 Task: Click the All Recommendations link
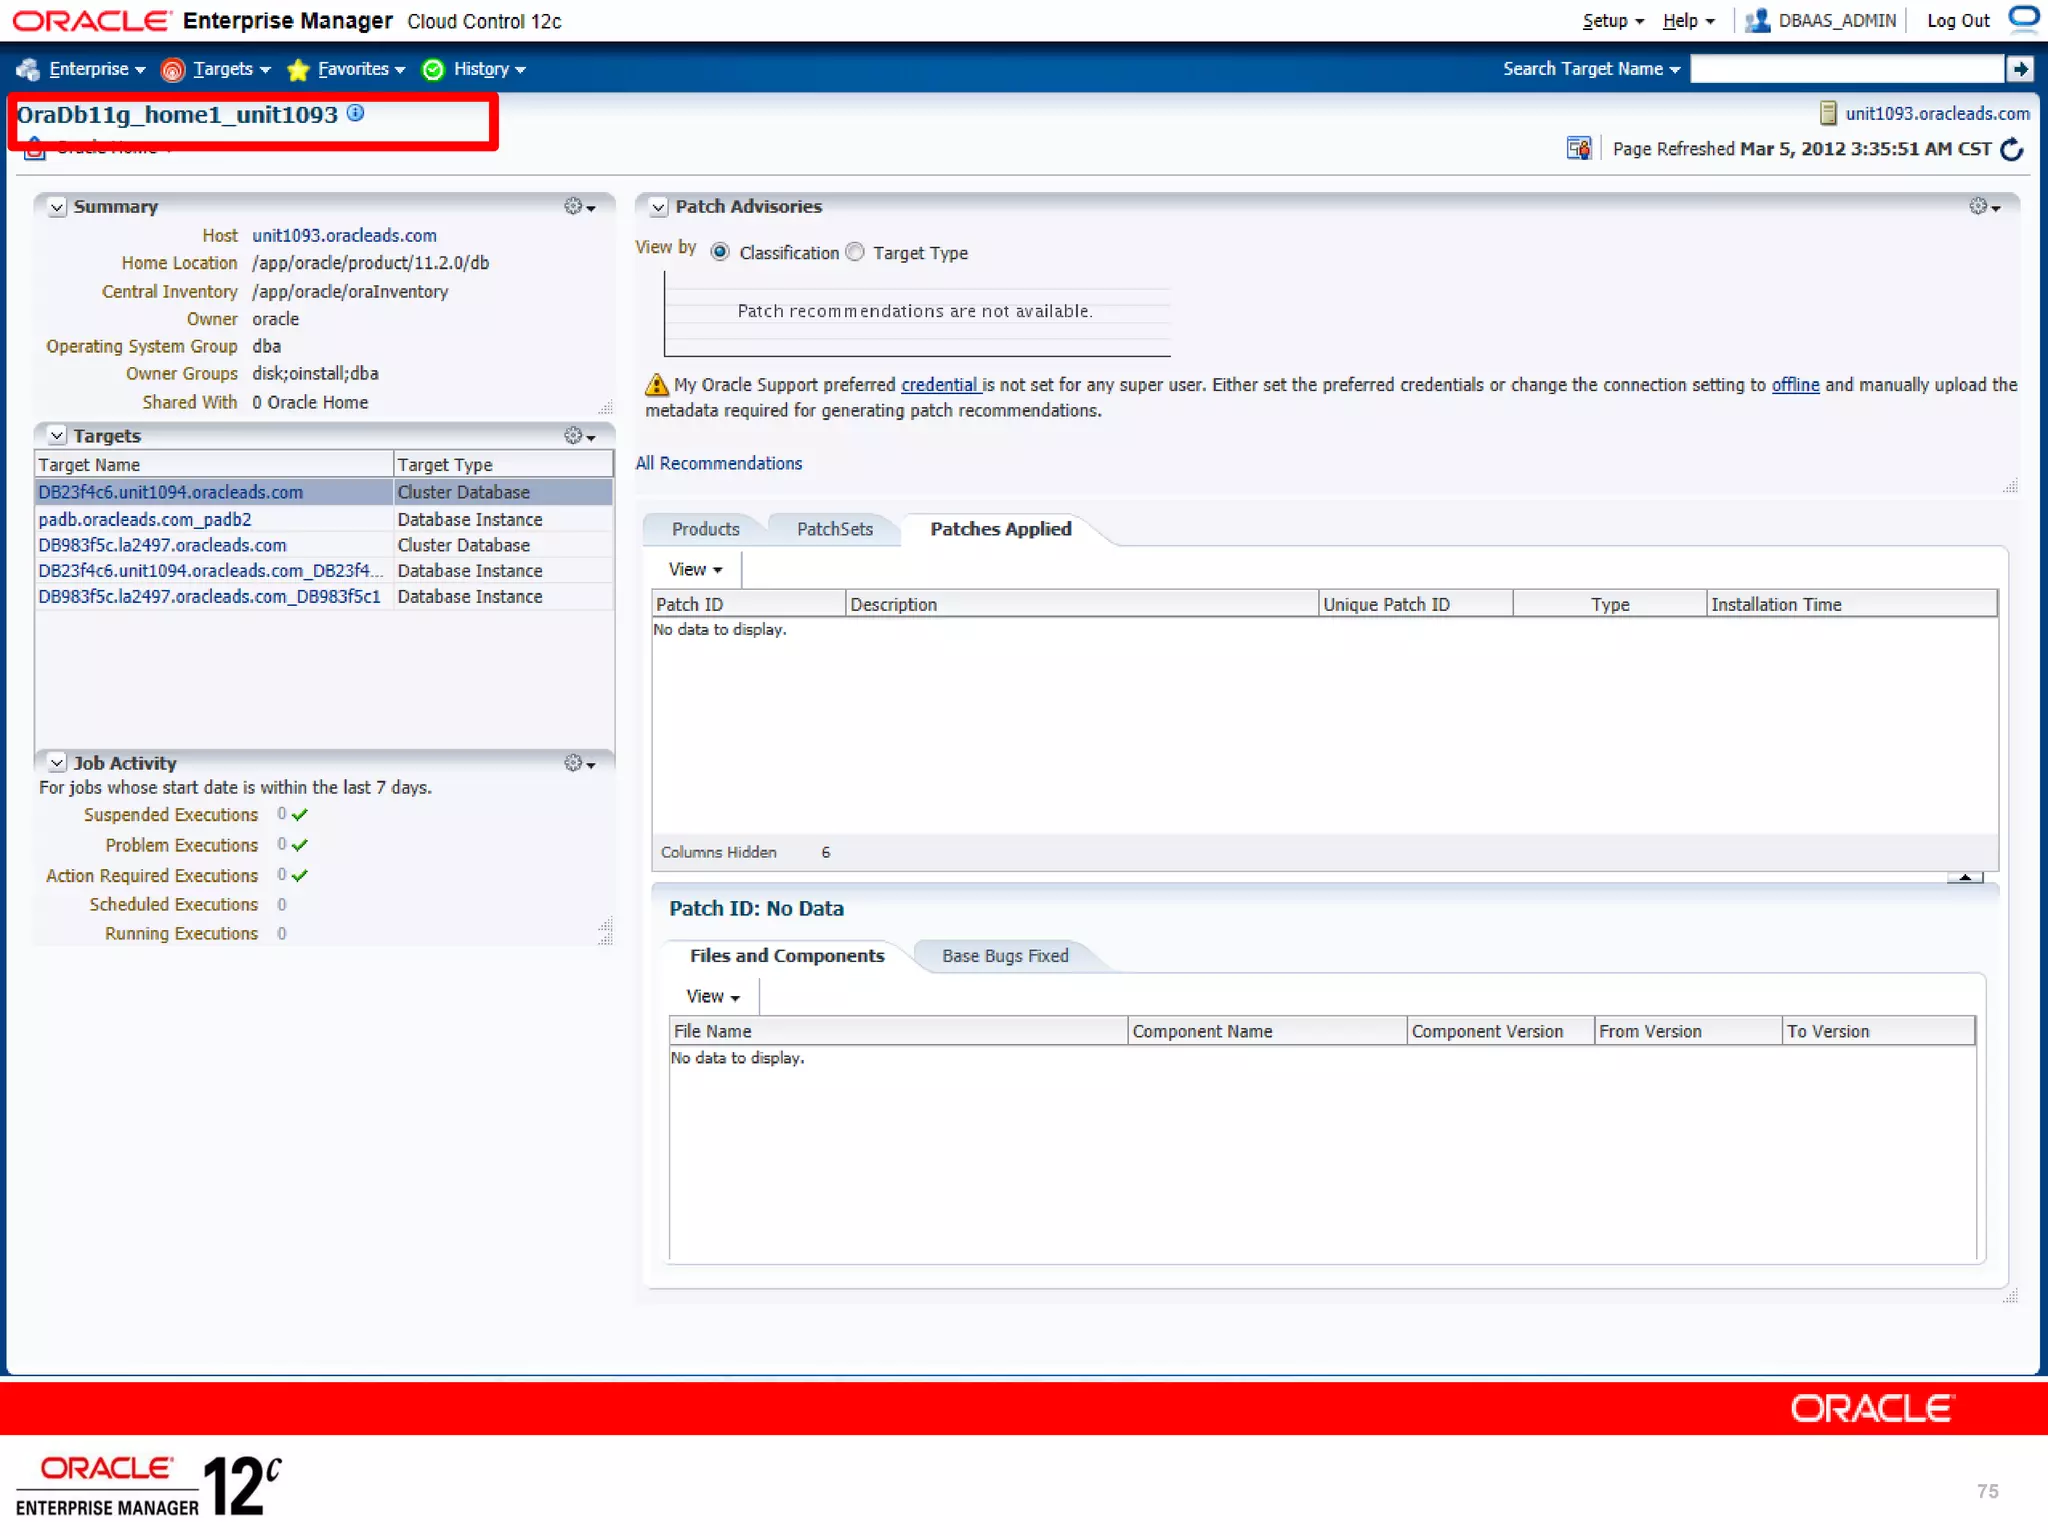tap(719, 463)
